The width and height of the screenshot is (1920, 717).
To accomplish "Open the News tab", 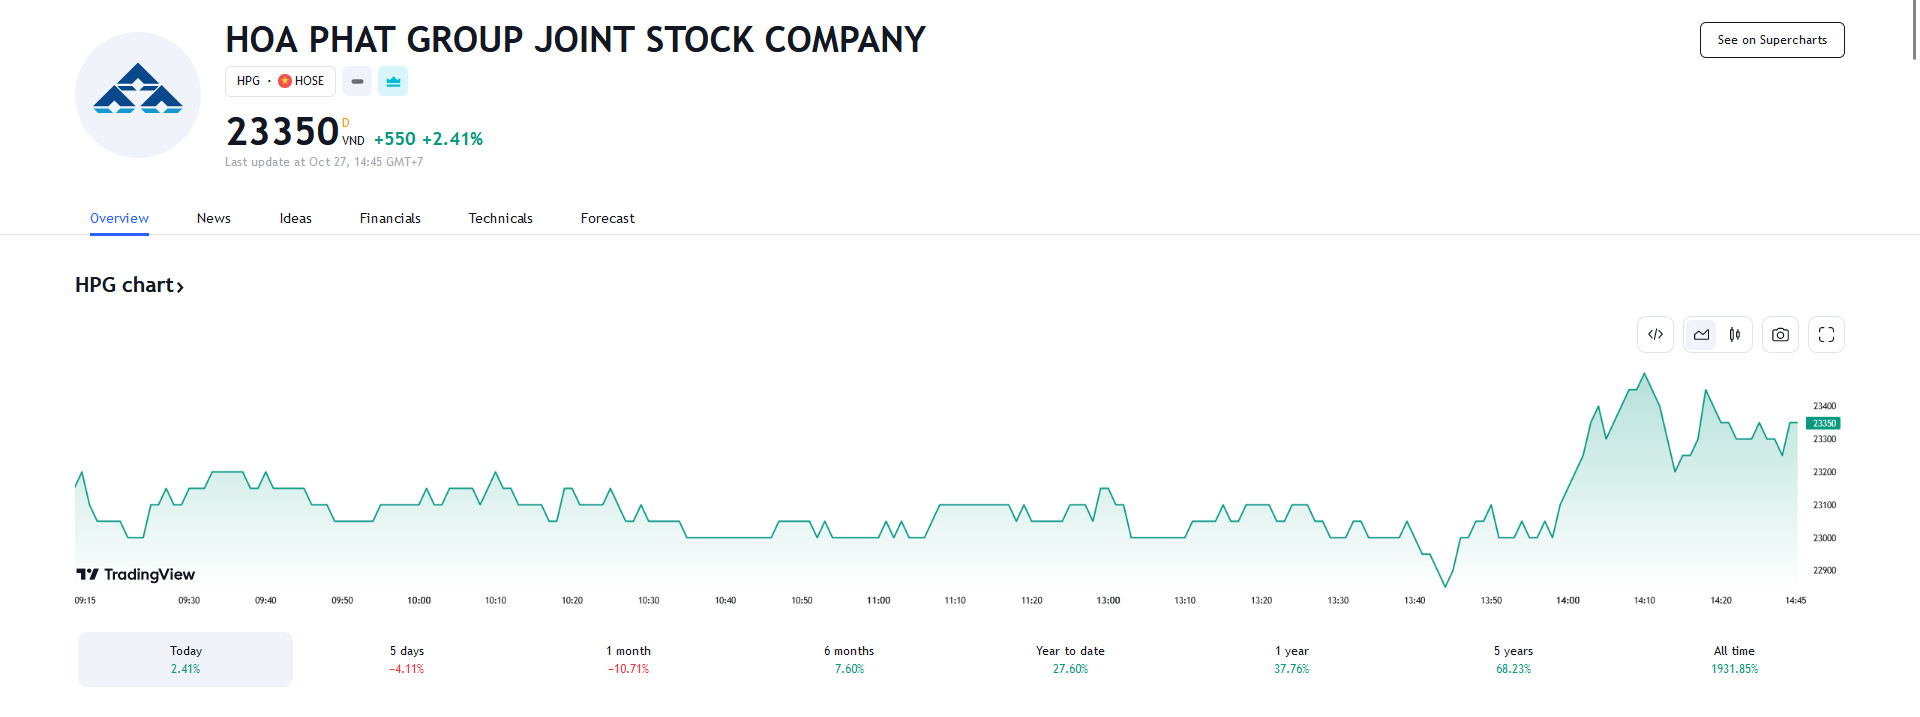I will click(213, 218).
